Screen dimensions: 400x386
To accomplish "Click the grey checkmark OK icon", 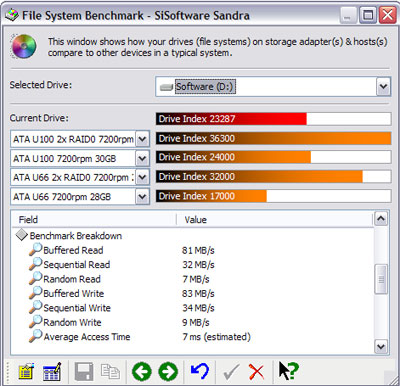I will tap(231, 371).
